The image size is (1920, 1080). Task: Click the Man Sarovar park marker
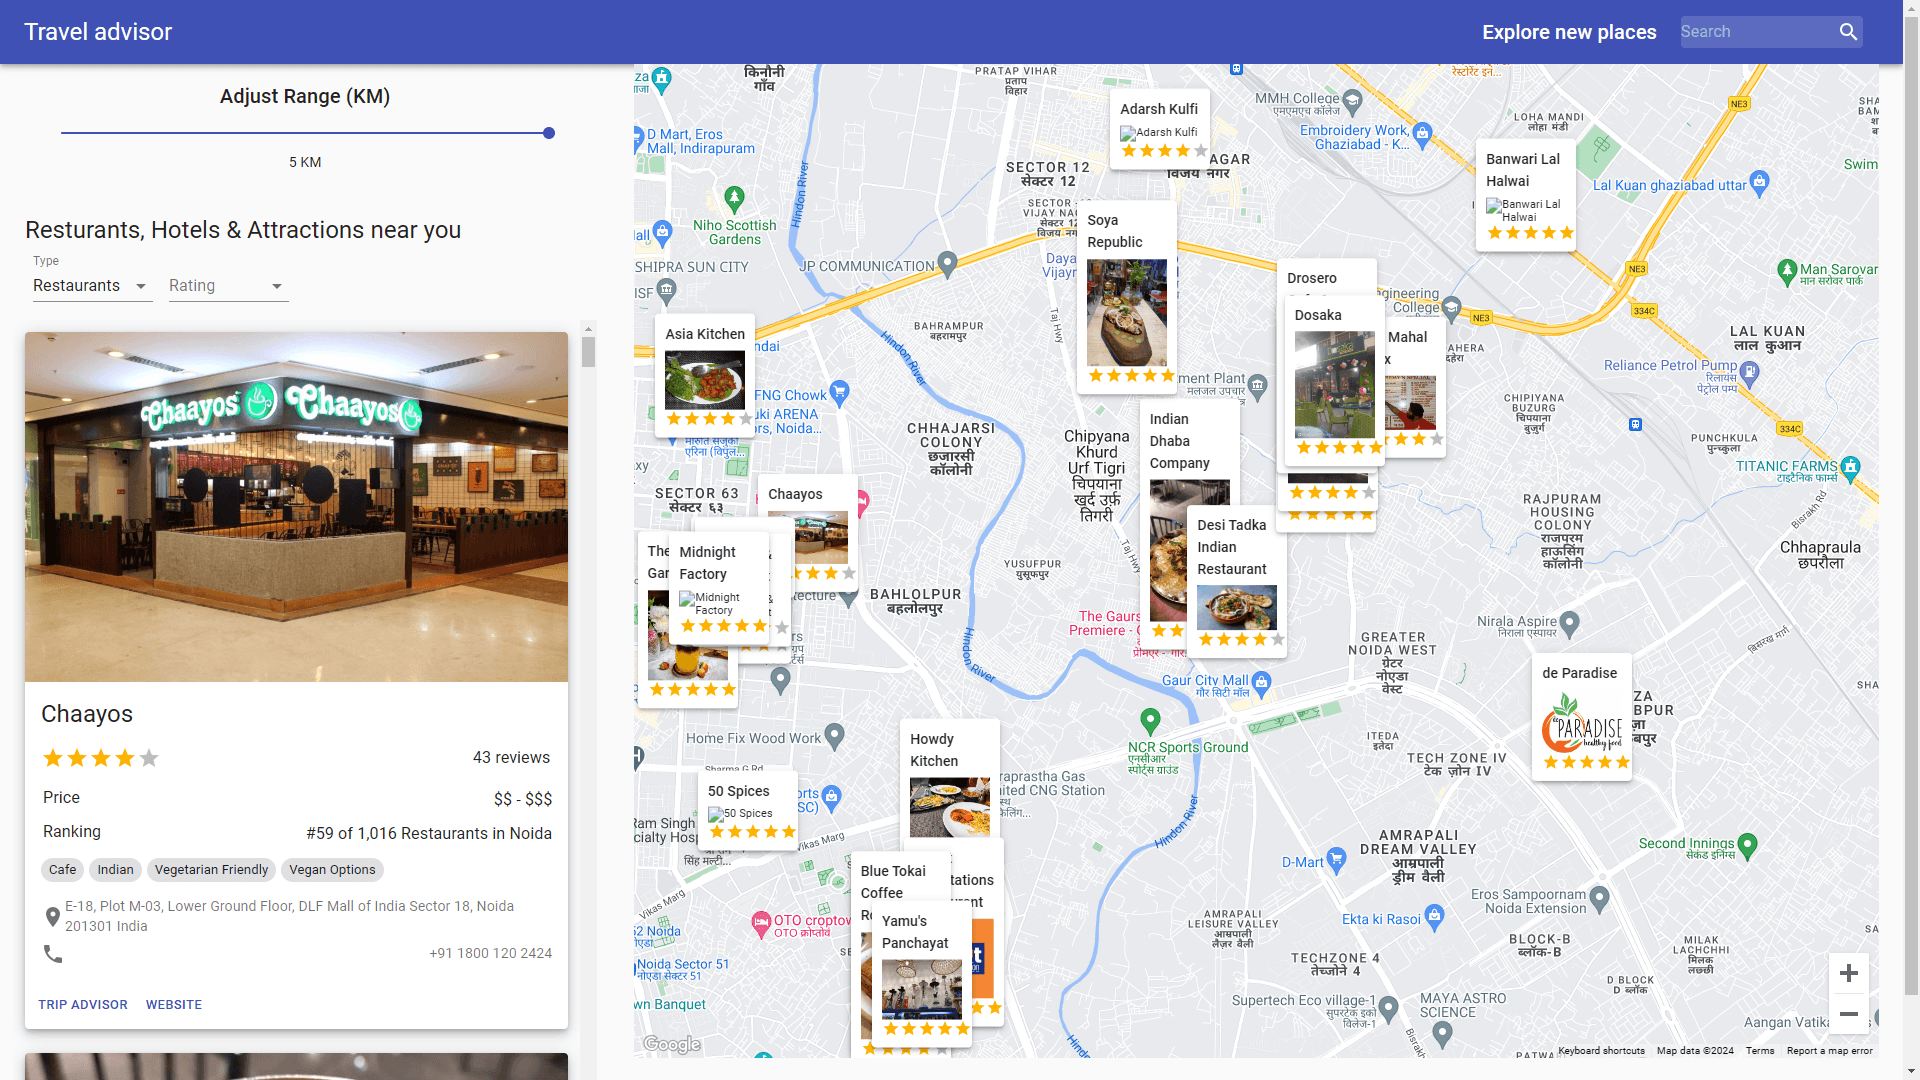[1787, 270]
